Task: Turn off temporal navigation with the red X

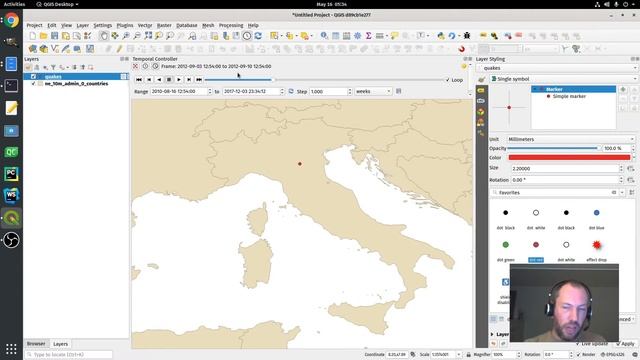Action: pyautogui.click(x=136, y=66)
